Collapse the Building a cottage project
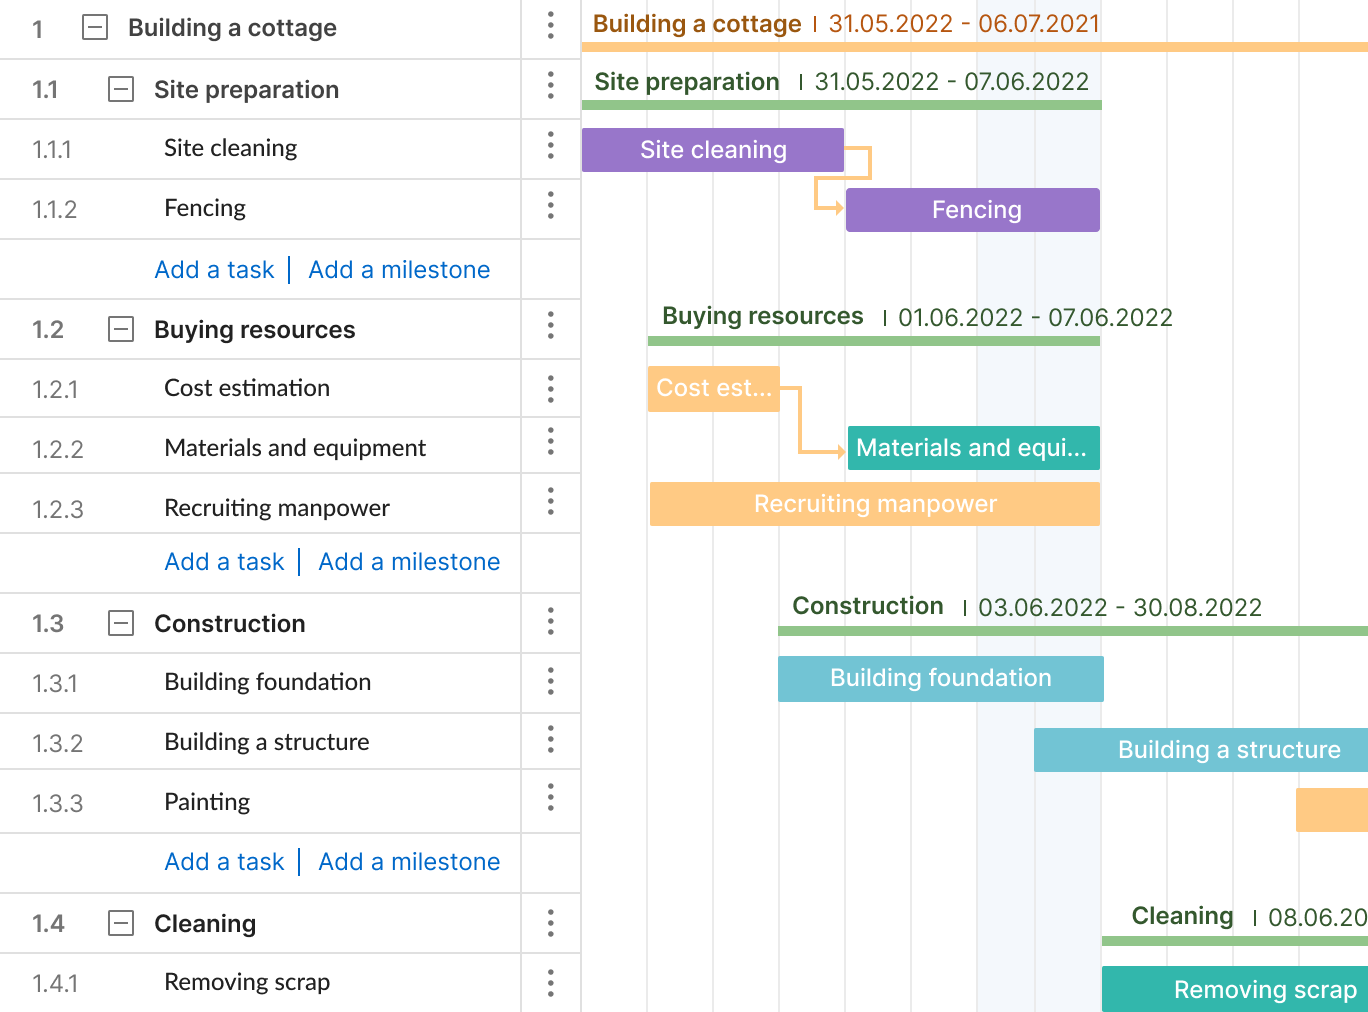Image resolution: width=1368 pixels, height=1012 pixels. (95, 28)
